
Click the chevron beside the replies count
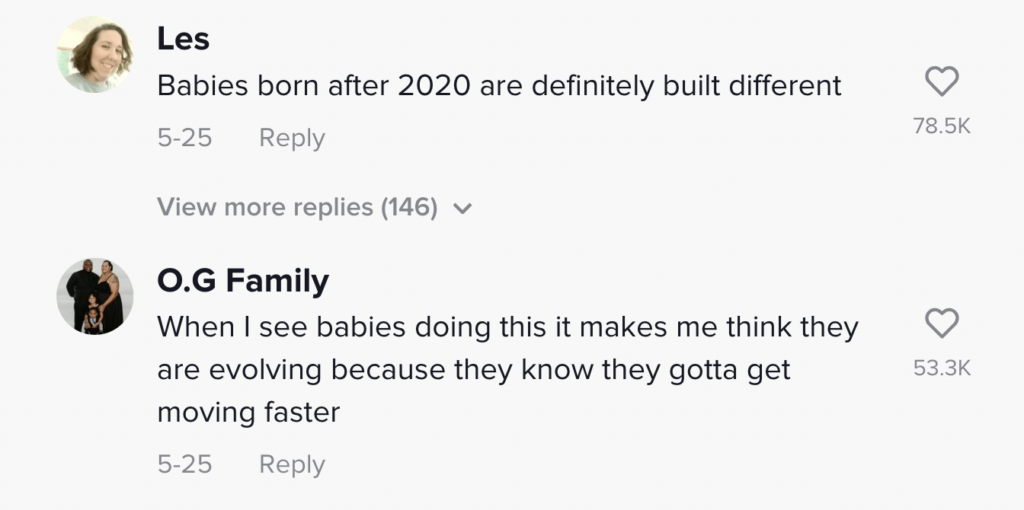[462, 209]
